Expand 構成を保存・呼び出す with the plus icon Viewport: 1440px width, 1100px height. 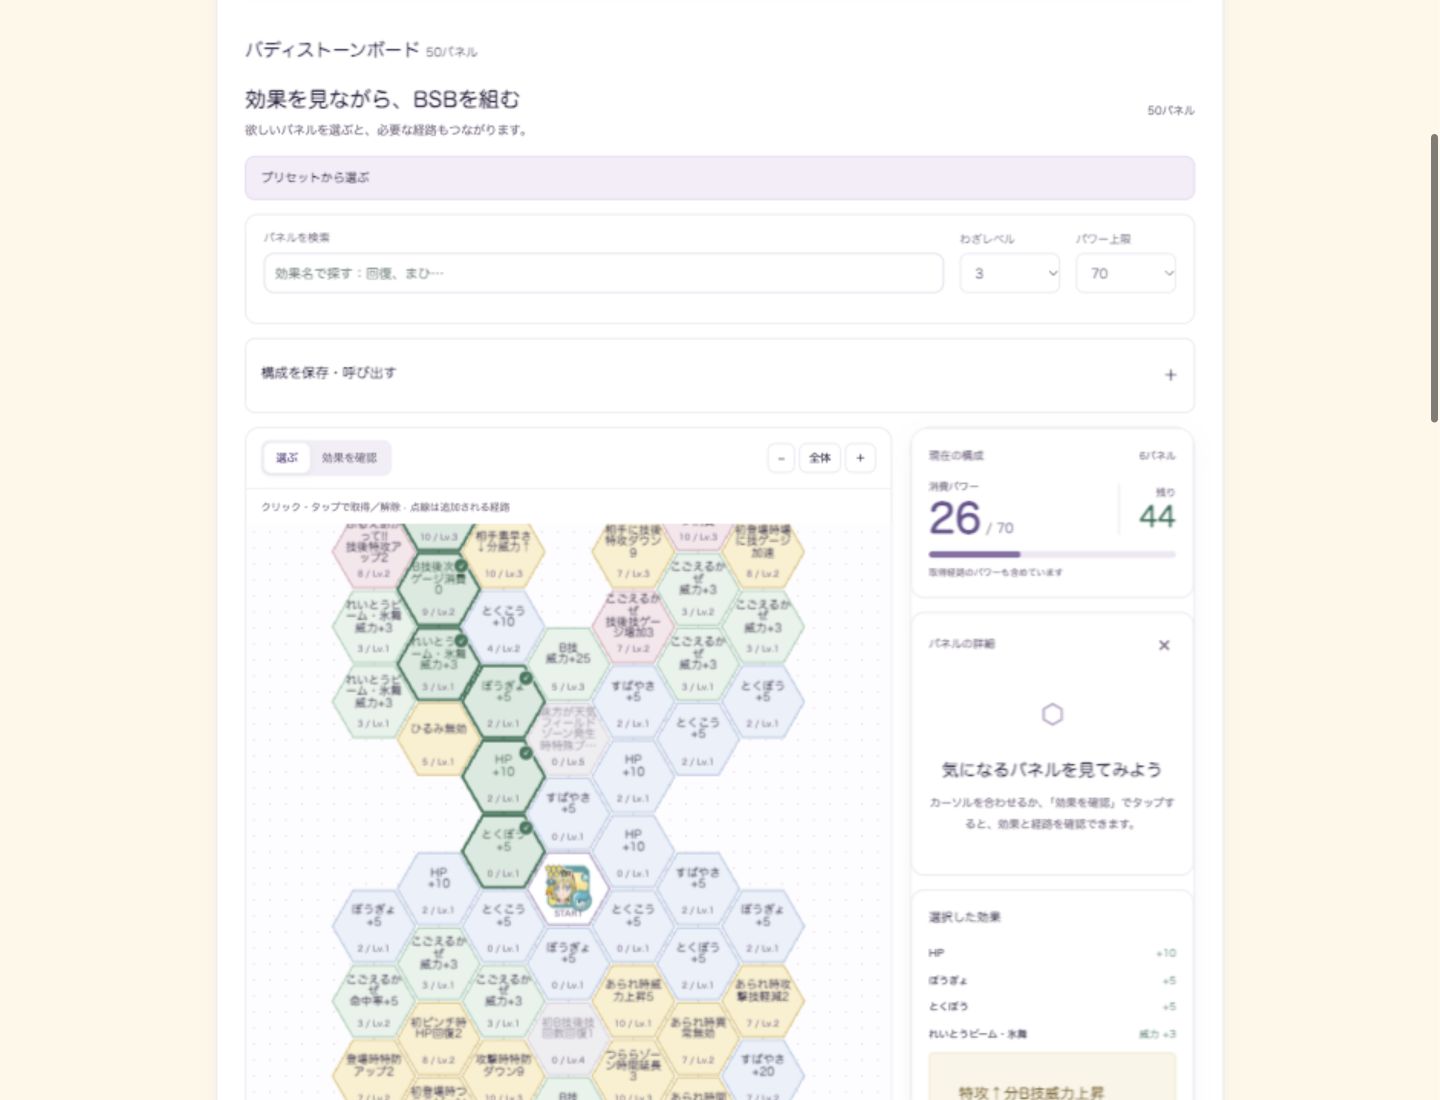click(x=1170, y=375)
